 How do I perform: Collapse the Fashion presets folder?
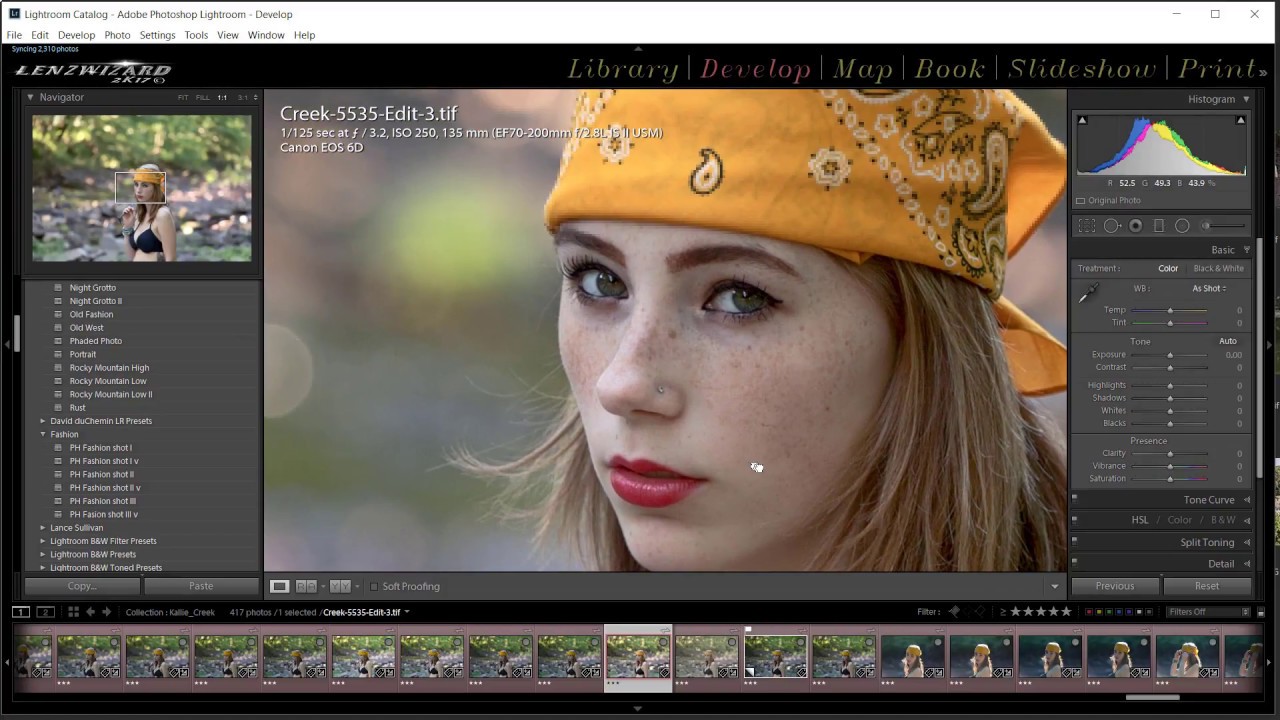click(x=43, y=435)
